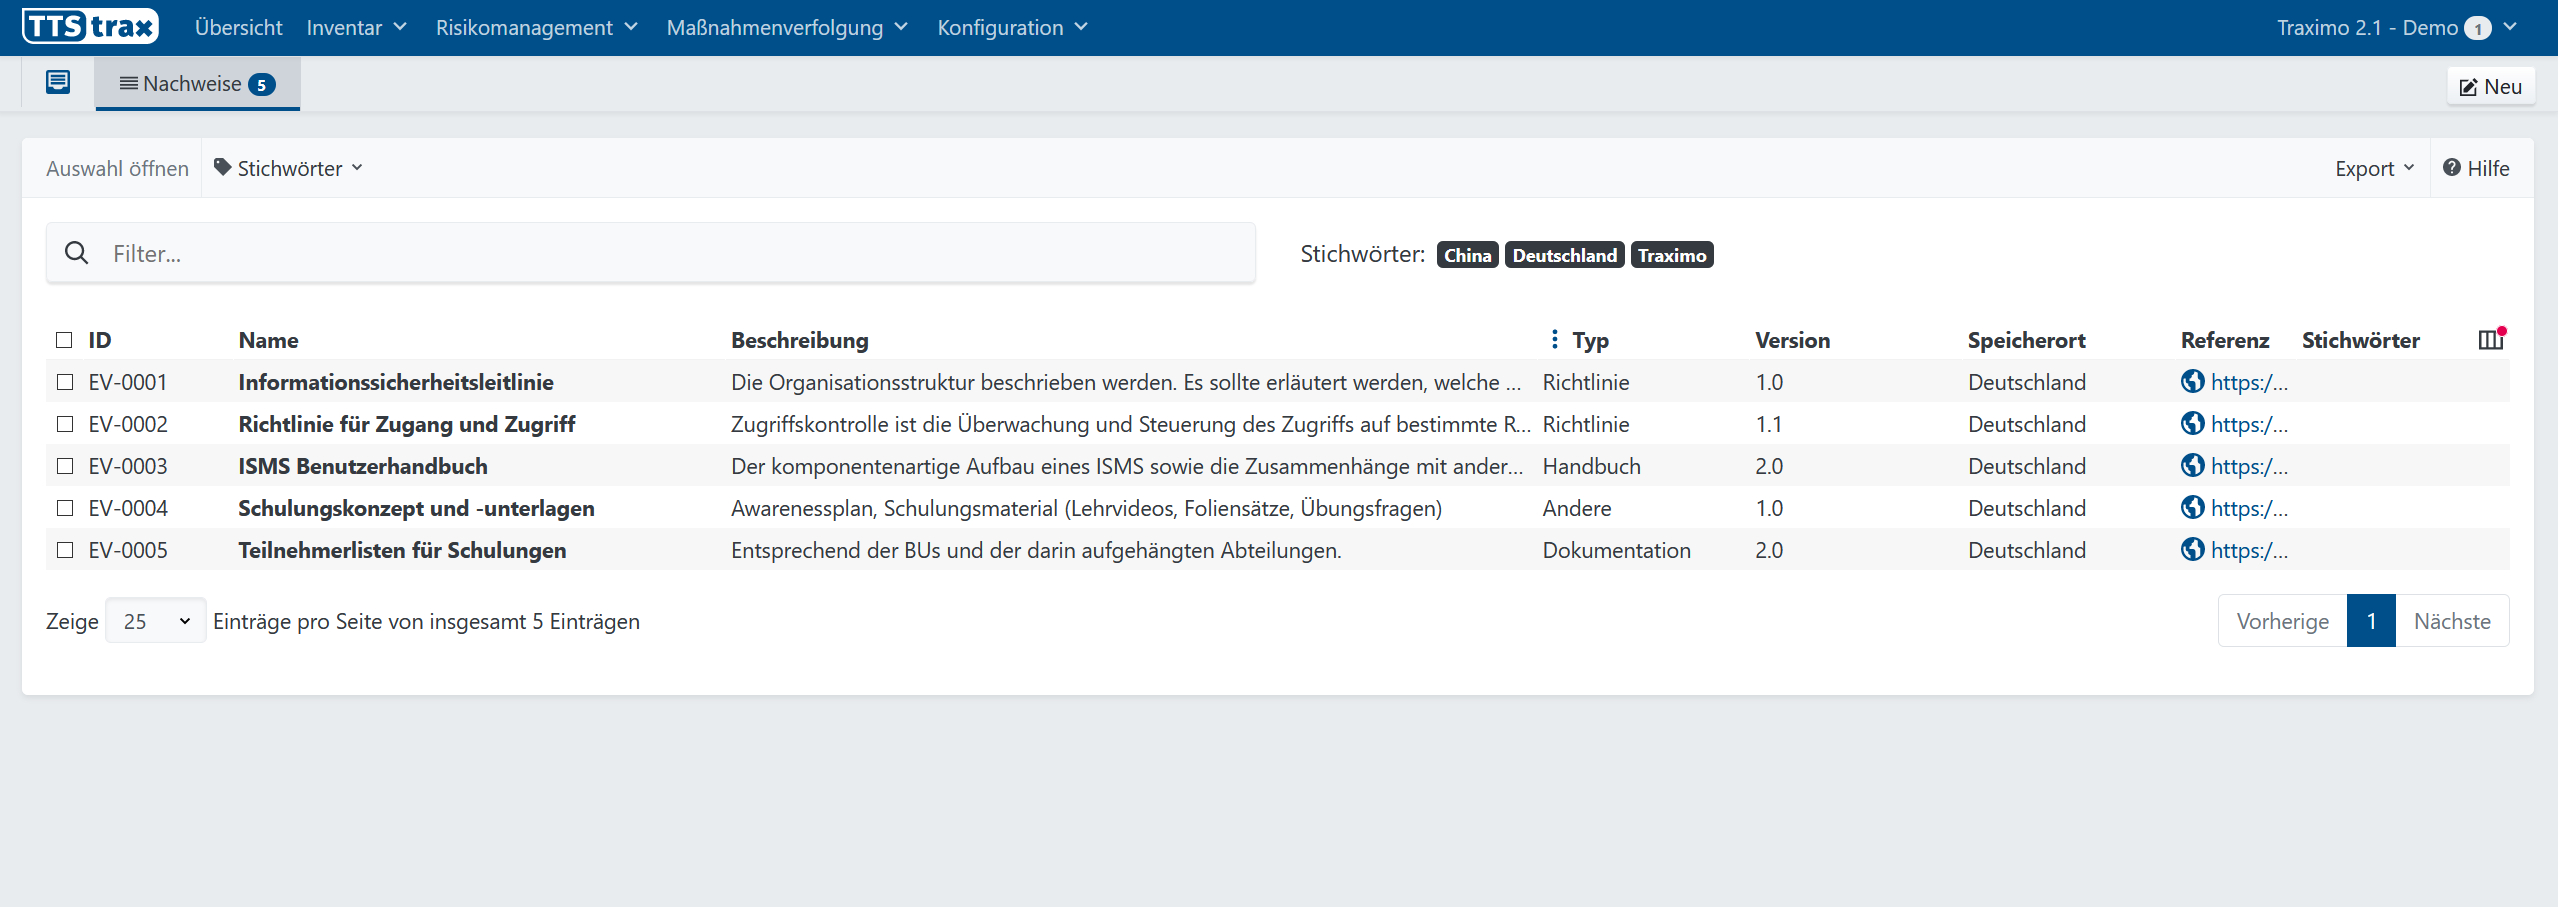Filter by the China keyword tag
The width and height of the screenshot is (2558, 907).
(1467, 255)
